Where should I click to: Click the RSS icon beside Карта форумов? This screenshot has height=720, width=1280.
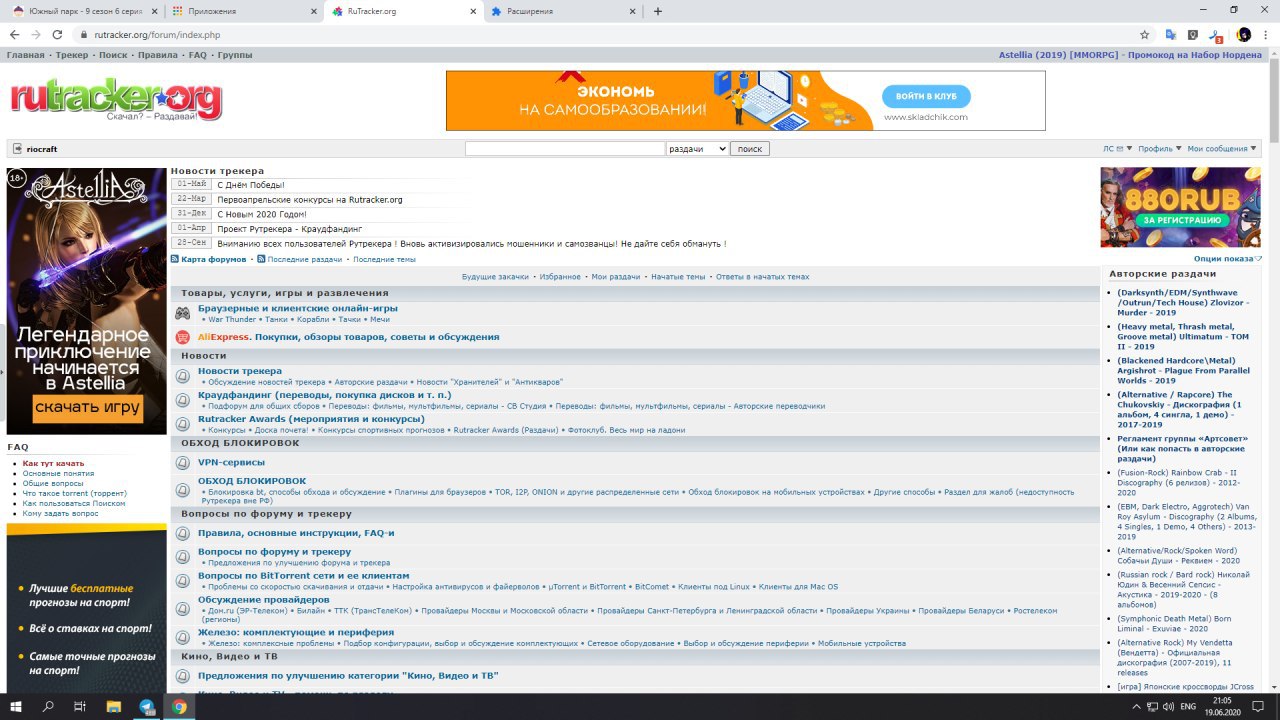pos(175,259)
